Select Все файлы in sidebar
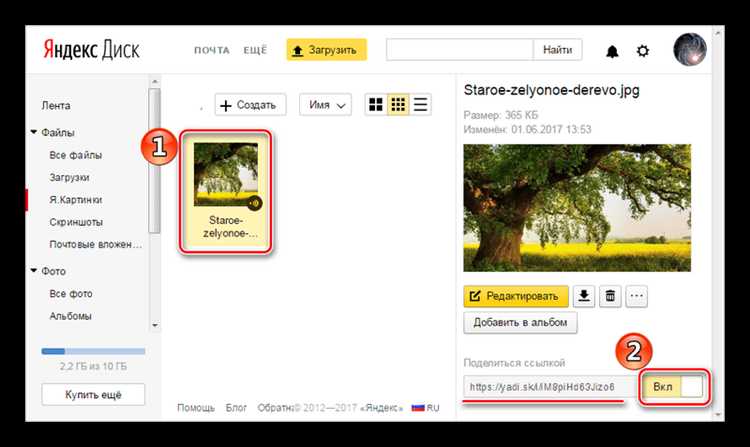The height and width of the screenshot is (447, 750). point(76,155)
